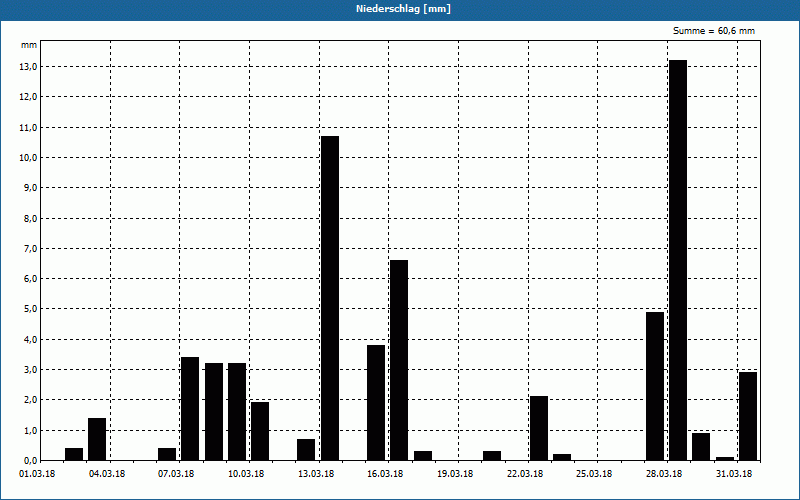Click the small bar right after the 6,6 mm bar

(x=423, y=456)
